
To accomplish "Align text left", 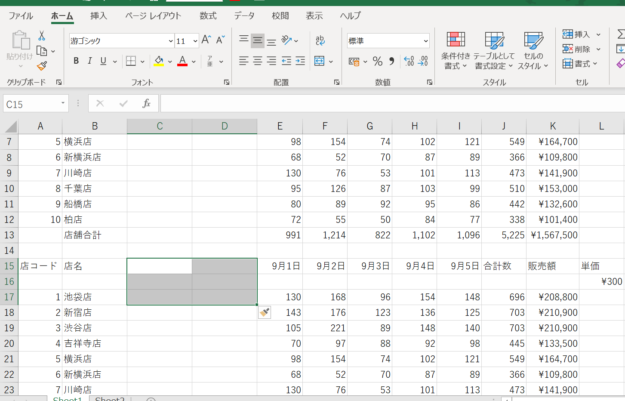I will [x=244, y=61].
